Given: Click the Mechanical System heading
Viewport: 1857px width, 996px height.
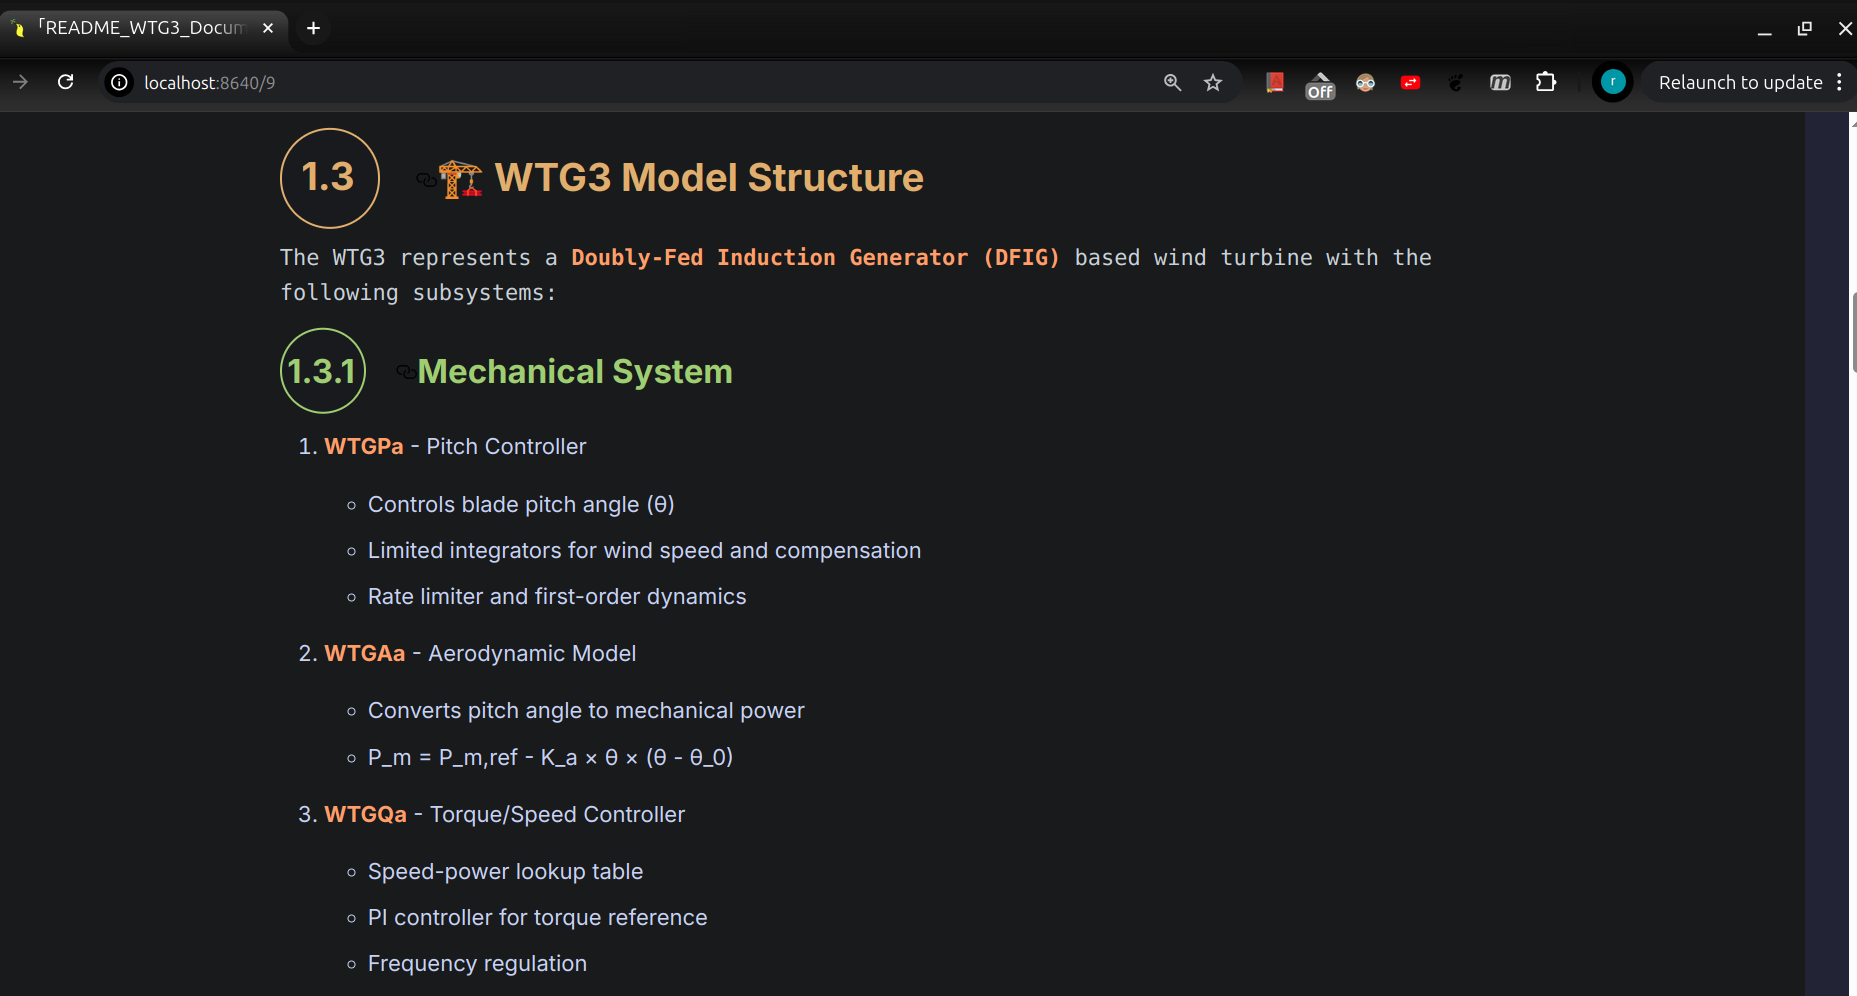Looking at the screenshot, I should coord(575,372).
